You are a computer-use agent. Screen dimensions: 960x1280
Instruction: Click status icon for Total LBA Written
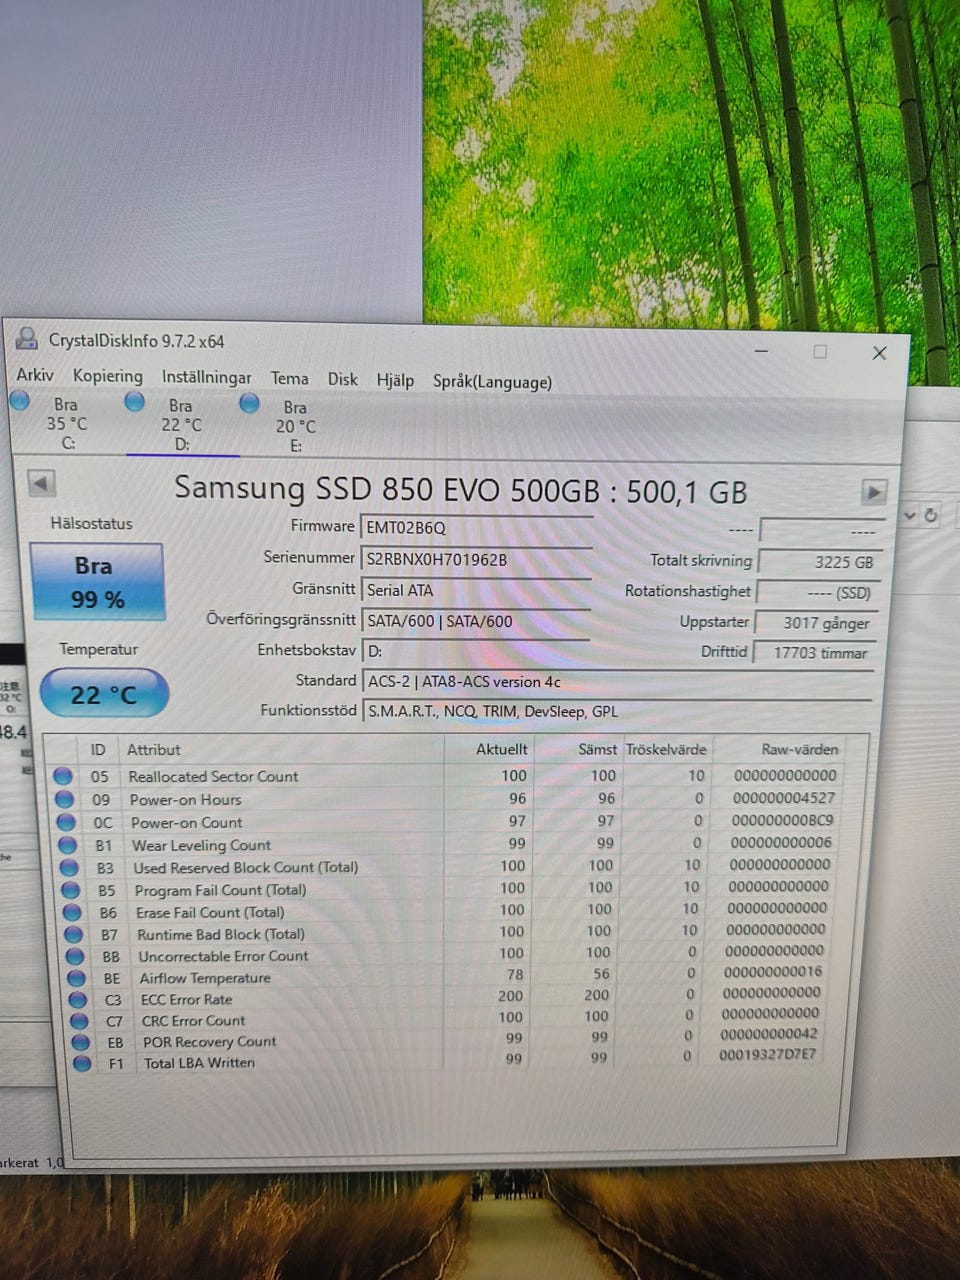82,1063
